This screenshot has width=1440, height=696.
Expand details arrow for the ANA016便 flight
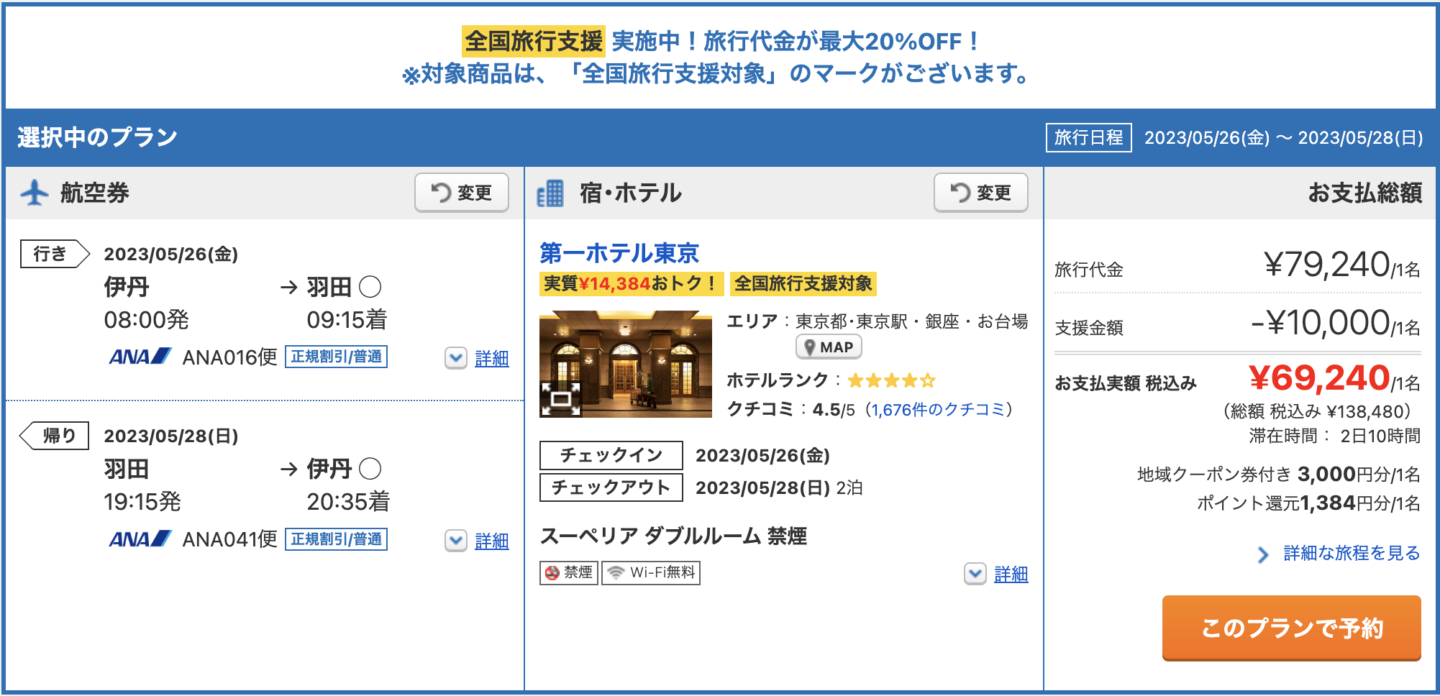(x=456, y=358)
